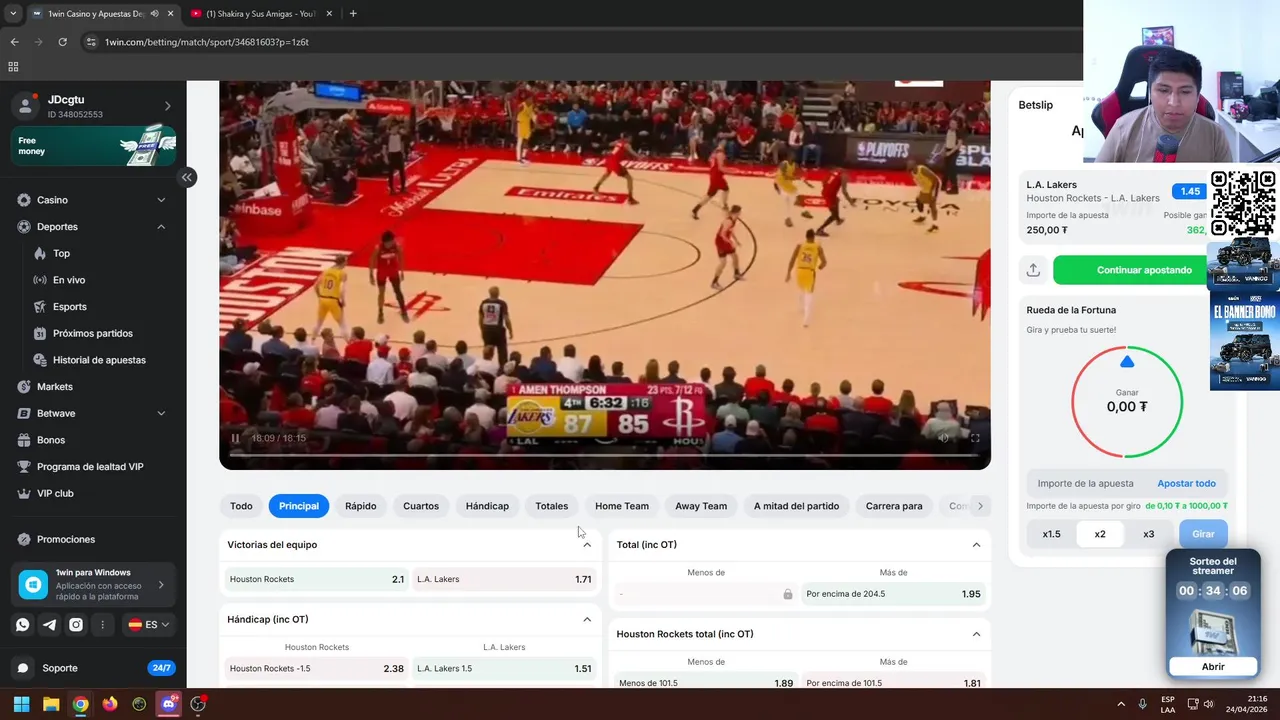Image resolution: width=1280 pixels, height=720 pixels.
Task: Select the Cuartos market tab
Action: pos(421,506)
